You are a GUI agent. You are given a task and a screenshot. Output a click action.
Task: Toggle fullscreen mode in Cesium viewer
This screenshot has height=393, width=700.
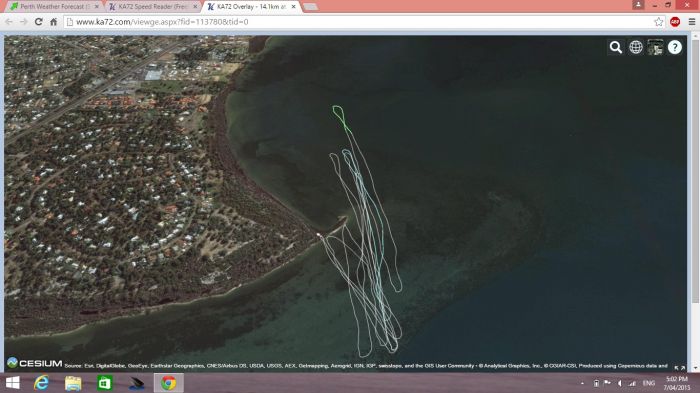[x=680, y=368]
